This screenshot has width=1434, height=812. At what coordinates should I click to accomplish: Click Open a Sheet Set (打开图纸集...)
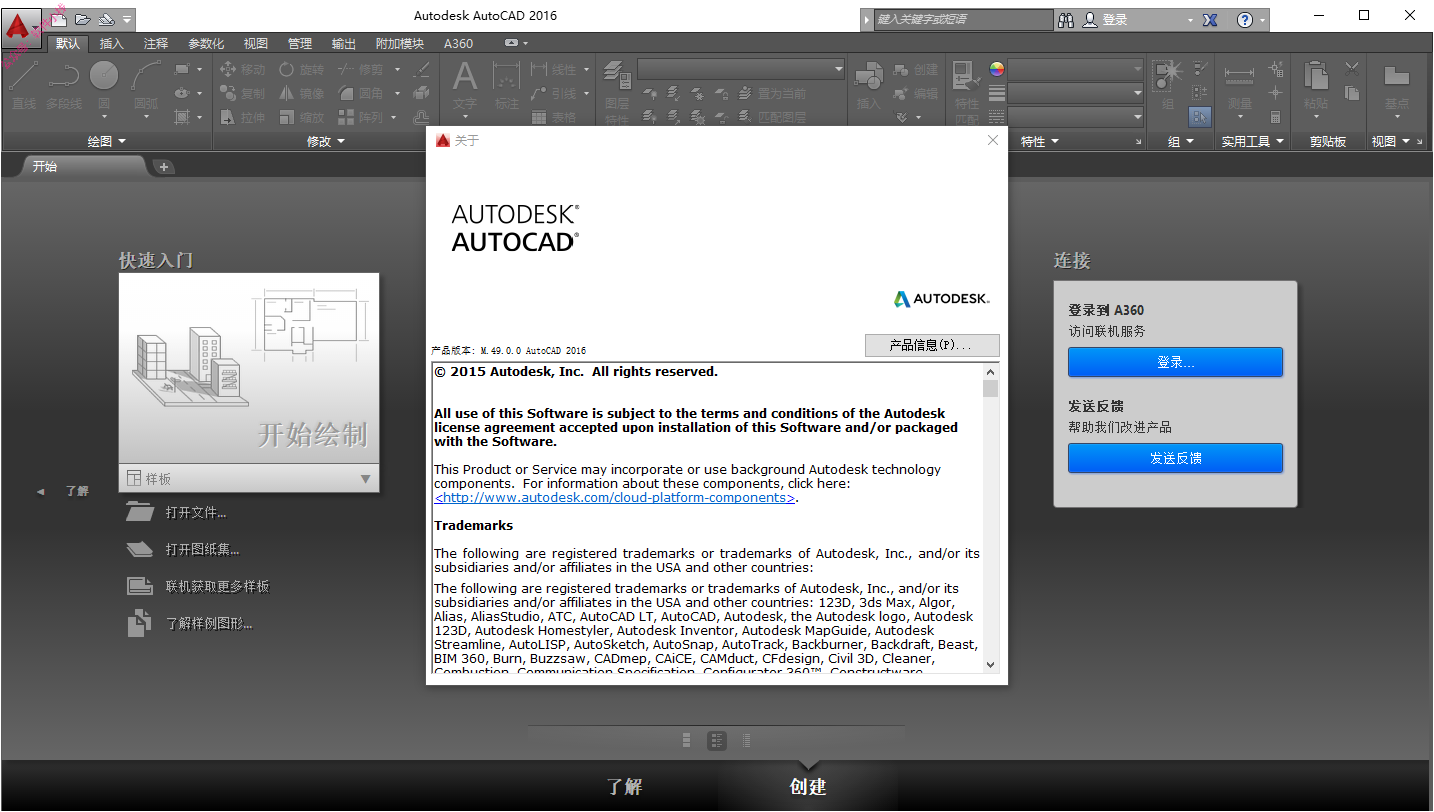tap(183, 550)
